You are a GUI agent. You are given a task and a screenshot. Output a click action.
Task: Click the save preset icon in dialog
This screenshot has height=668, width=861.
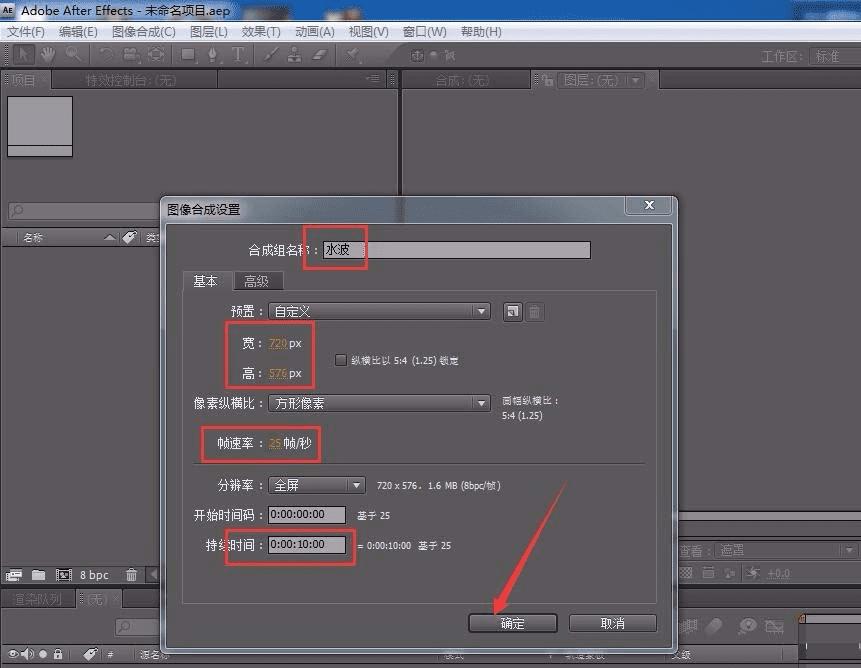pos(512,312)
